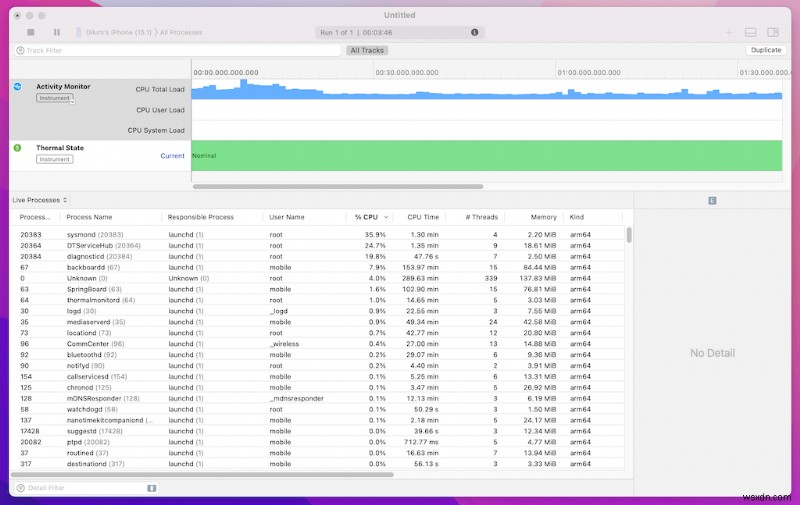Select the CPU User Load track
Screen dimensions: 800x505
point(160,110)
